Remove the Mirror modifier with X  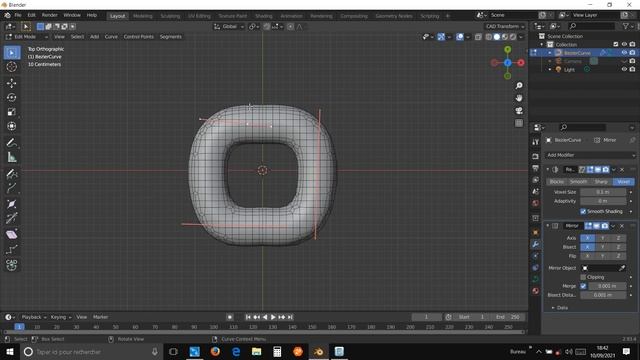pyautogui.click(x=622, y=226)
